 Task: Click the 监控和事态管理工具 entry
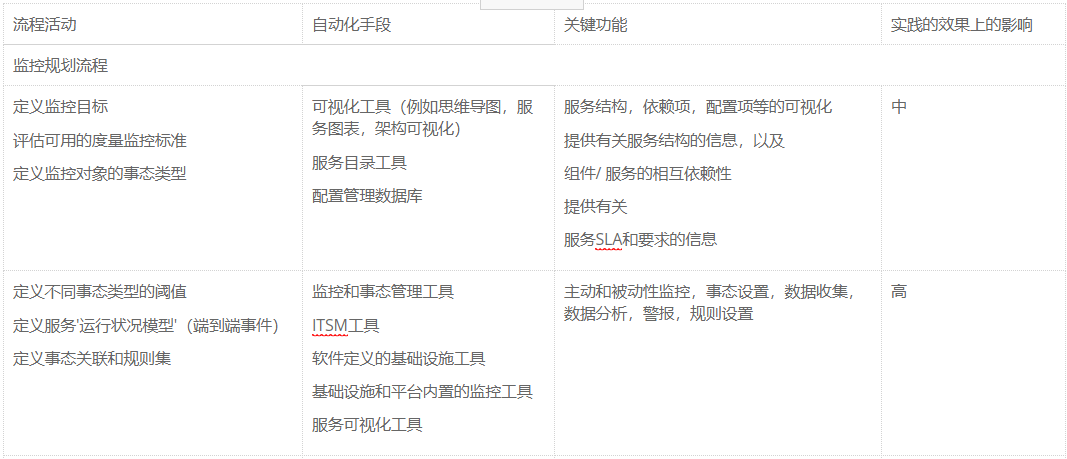click(x=383, y=292)
